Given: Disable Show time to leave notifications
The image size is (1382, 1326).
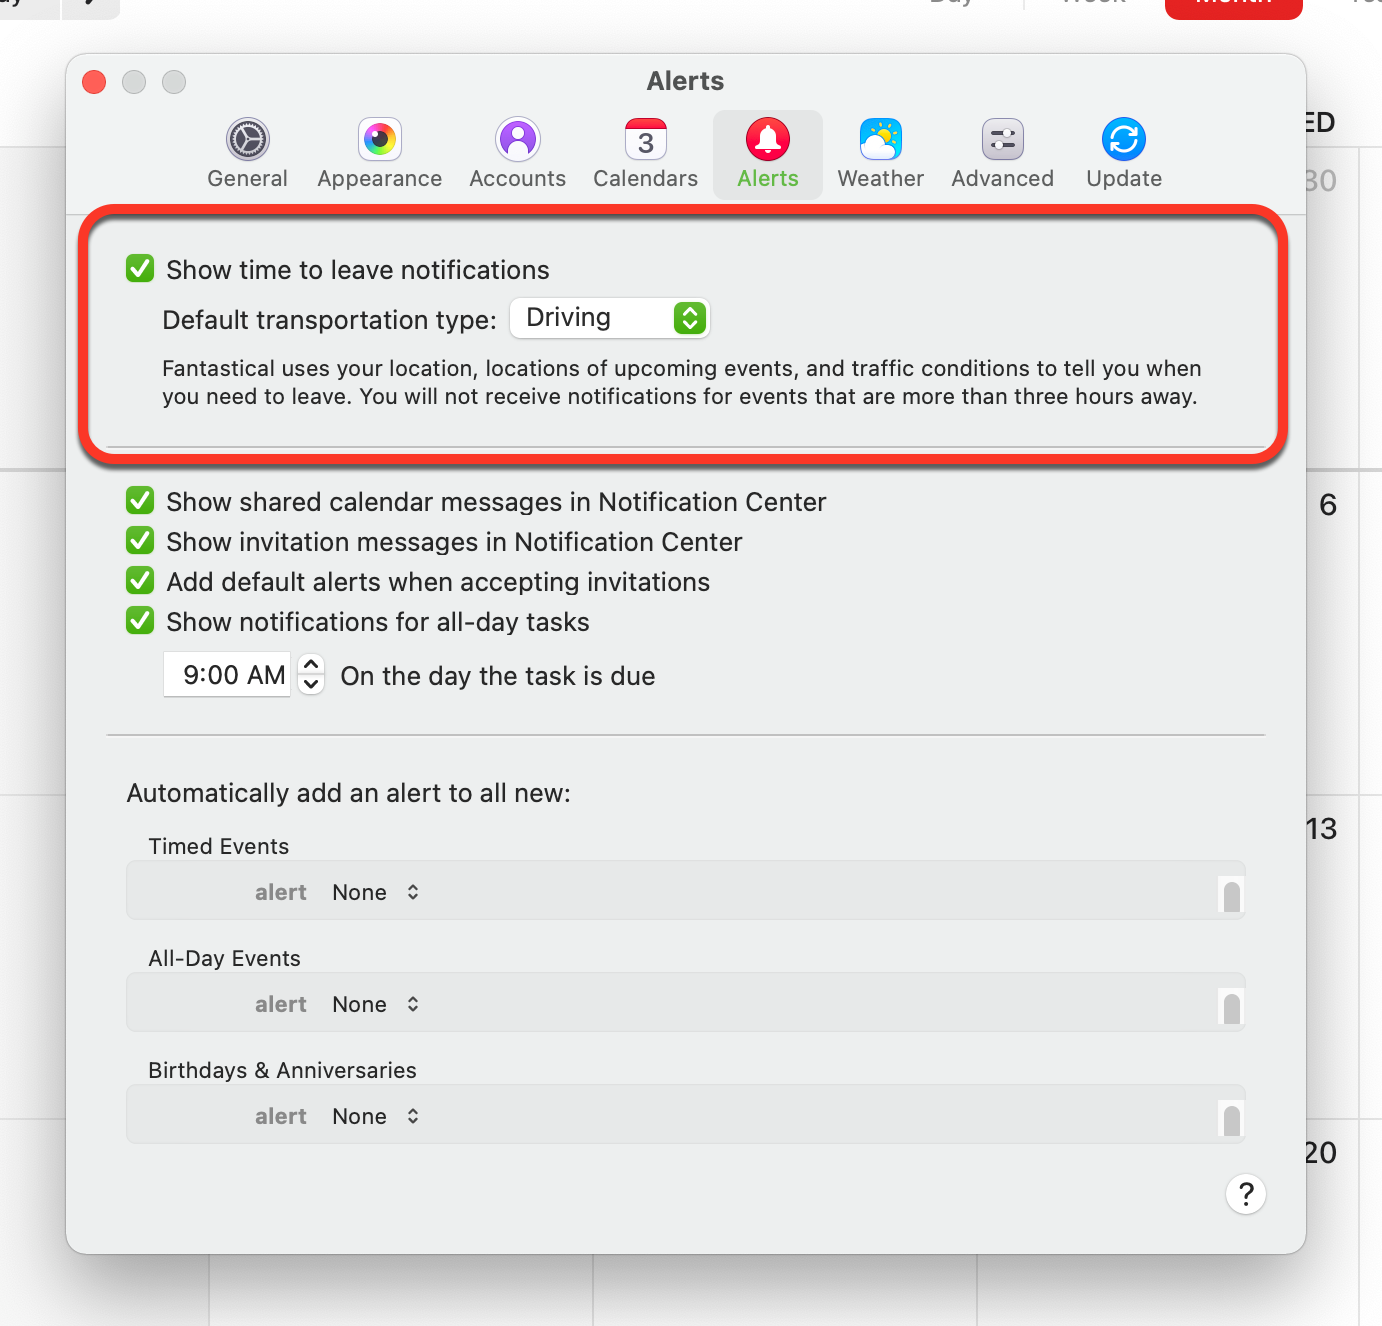Looking at the screenshot, I should click(x=140, y=269).
